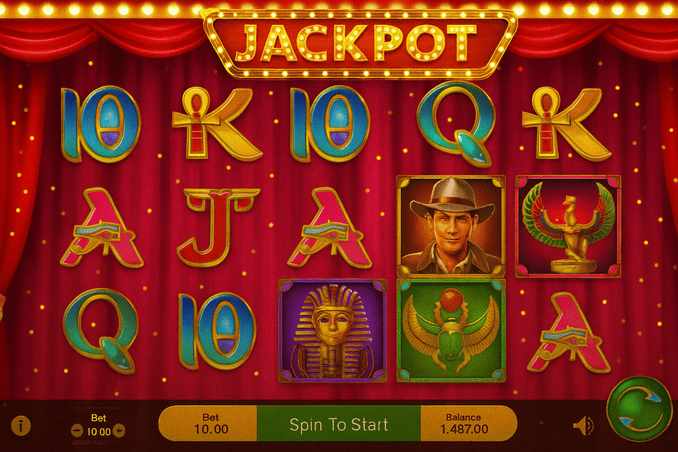Select the winged Isis statue symbol

click(x=568, y=226)
